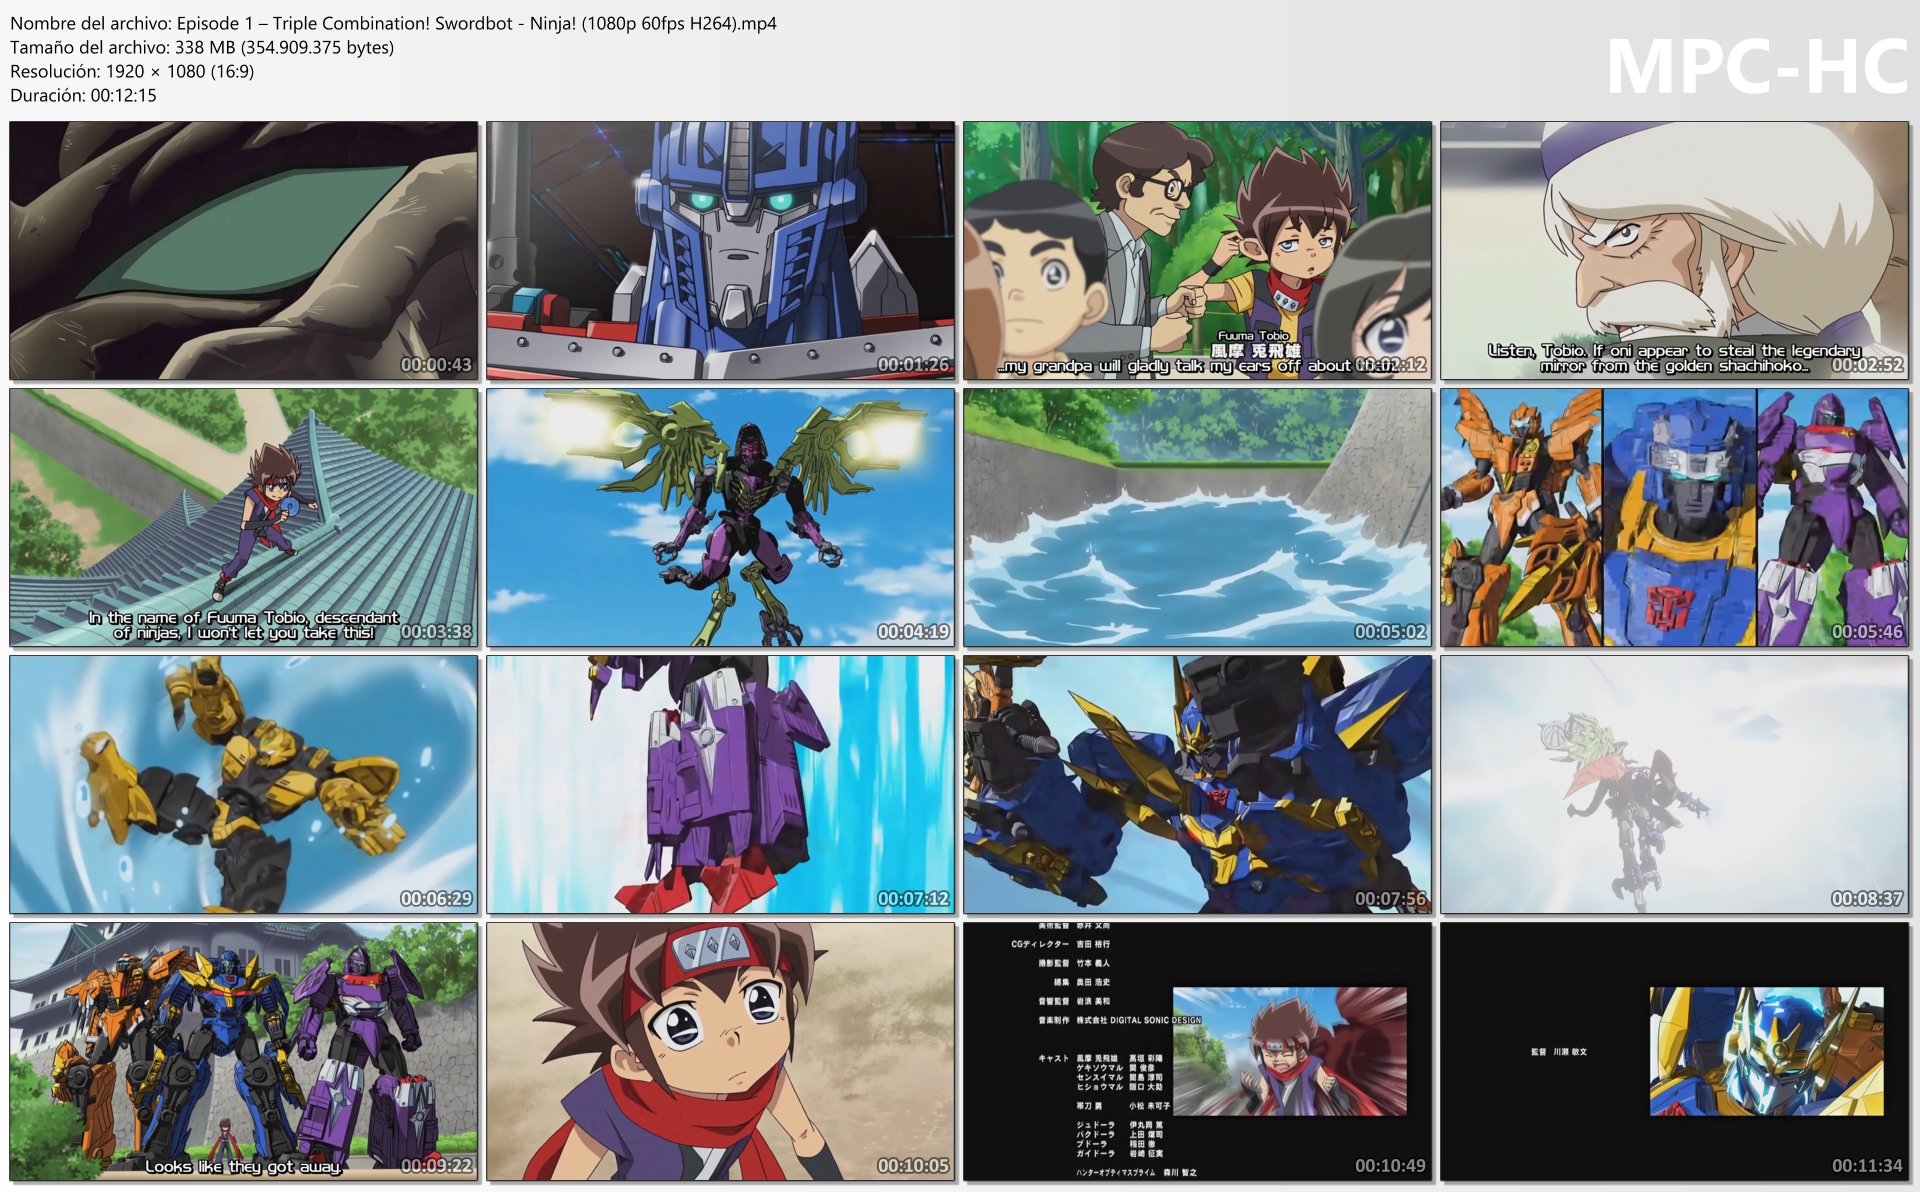The image size is (1920, 1192).
Task: Open the frame timestamped 00:02:12
Action: pos(1198,251)
